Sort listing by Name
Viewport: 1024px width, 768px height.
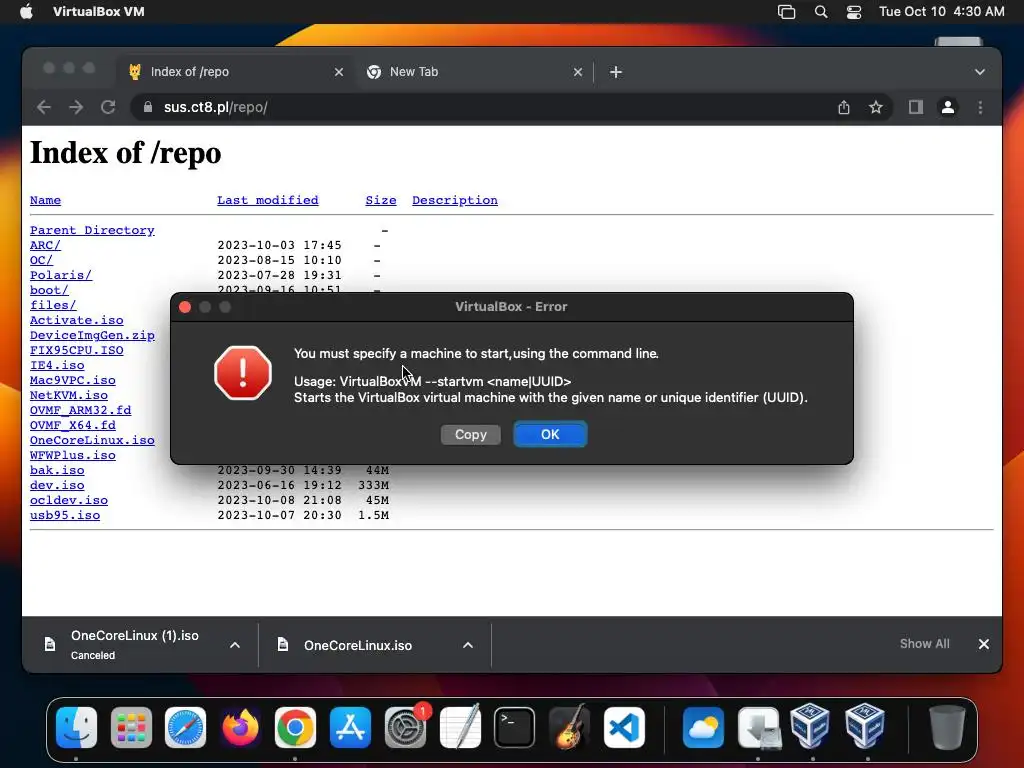tap(45, 200)
